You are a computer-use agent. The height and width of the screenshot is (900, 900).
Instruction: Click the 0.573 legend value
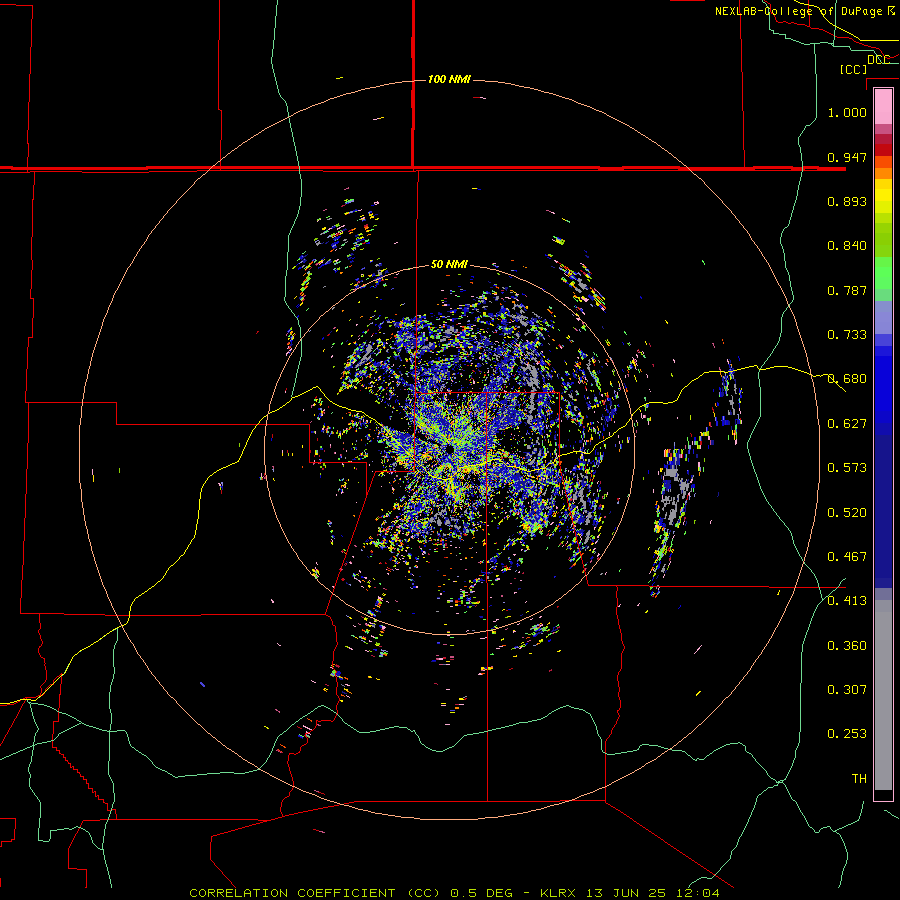coord(847,468)
